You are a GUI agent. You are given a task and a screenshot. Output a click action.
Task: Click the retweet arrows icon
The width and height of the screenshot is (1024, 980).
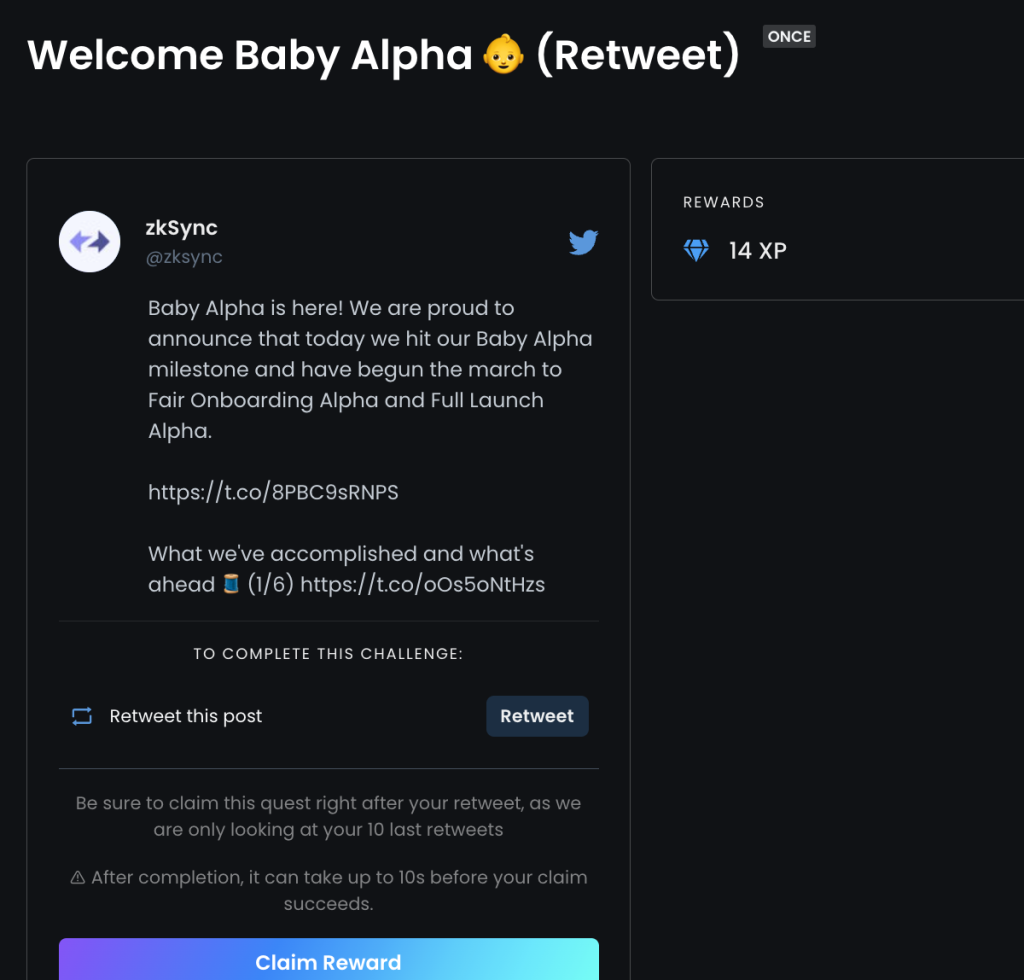[x=82, y=716]
